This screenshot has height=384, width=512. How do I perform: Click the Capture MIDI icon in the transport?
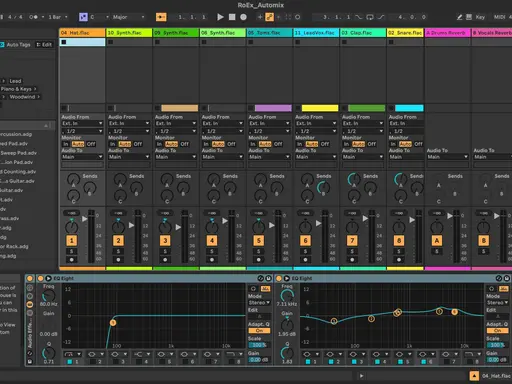point(288,17)
